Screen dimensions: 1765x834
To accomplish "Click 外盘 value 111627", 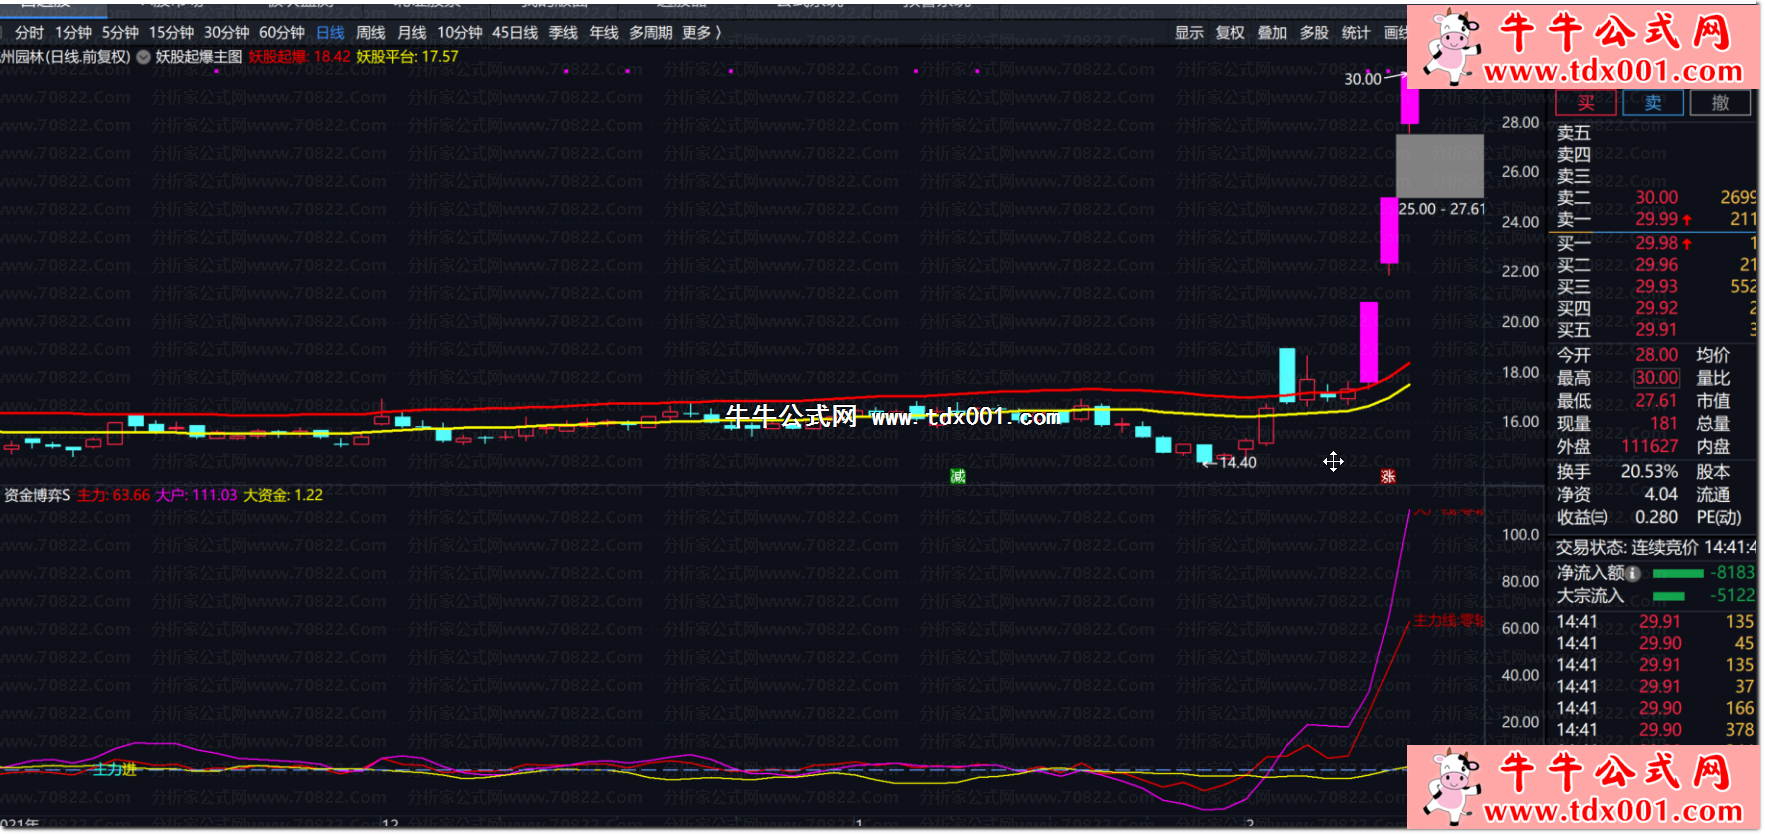I will point(1650,447).
